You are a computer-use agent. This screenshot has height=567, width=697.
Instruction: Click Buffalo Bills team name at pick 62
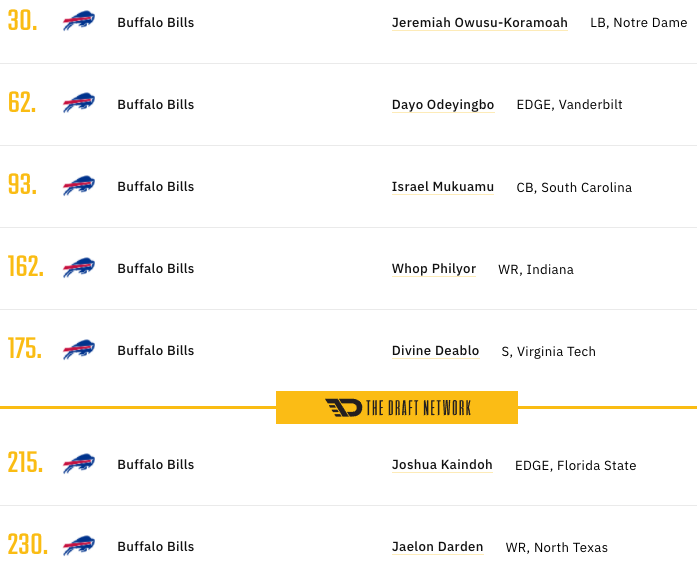[156, 104]
